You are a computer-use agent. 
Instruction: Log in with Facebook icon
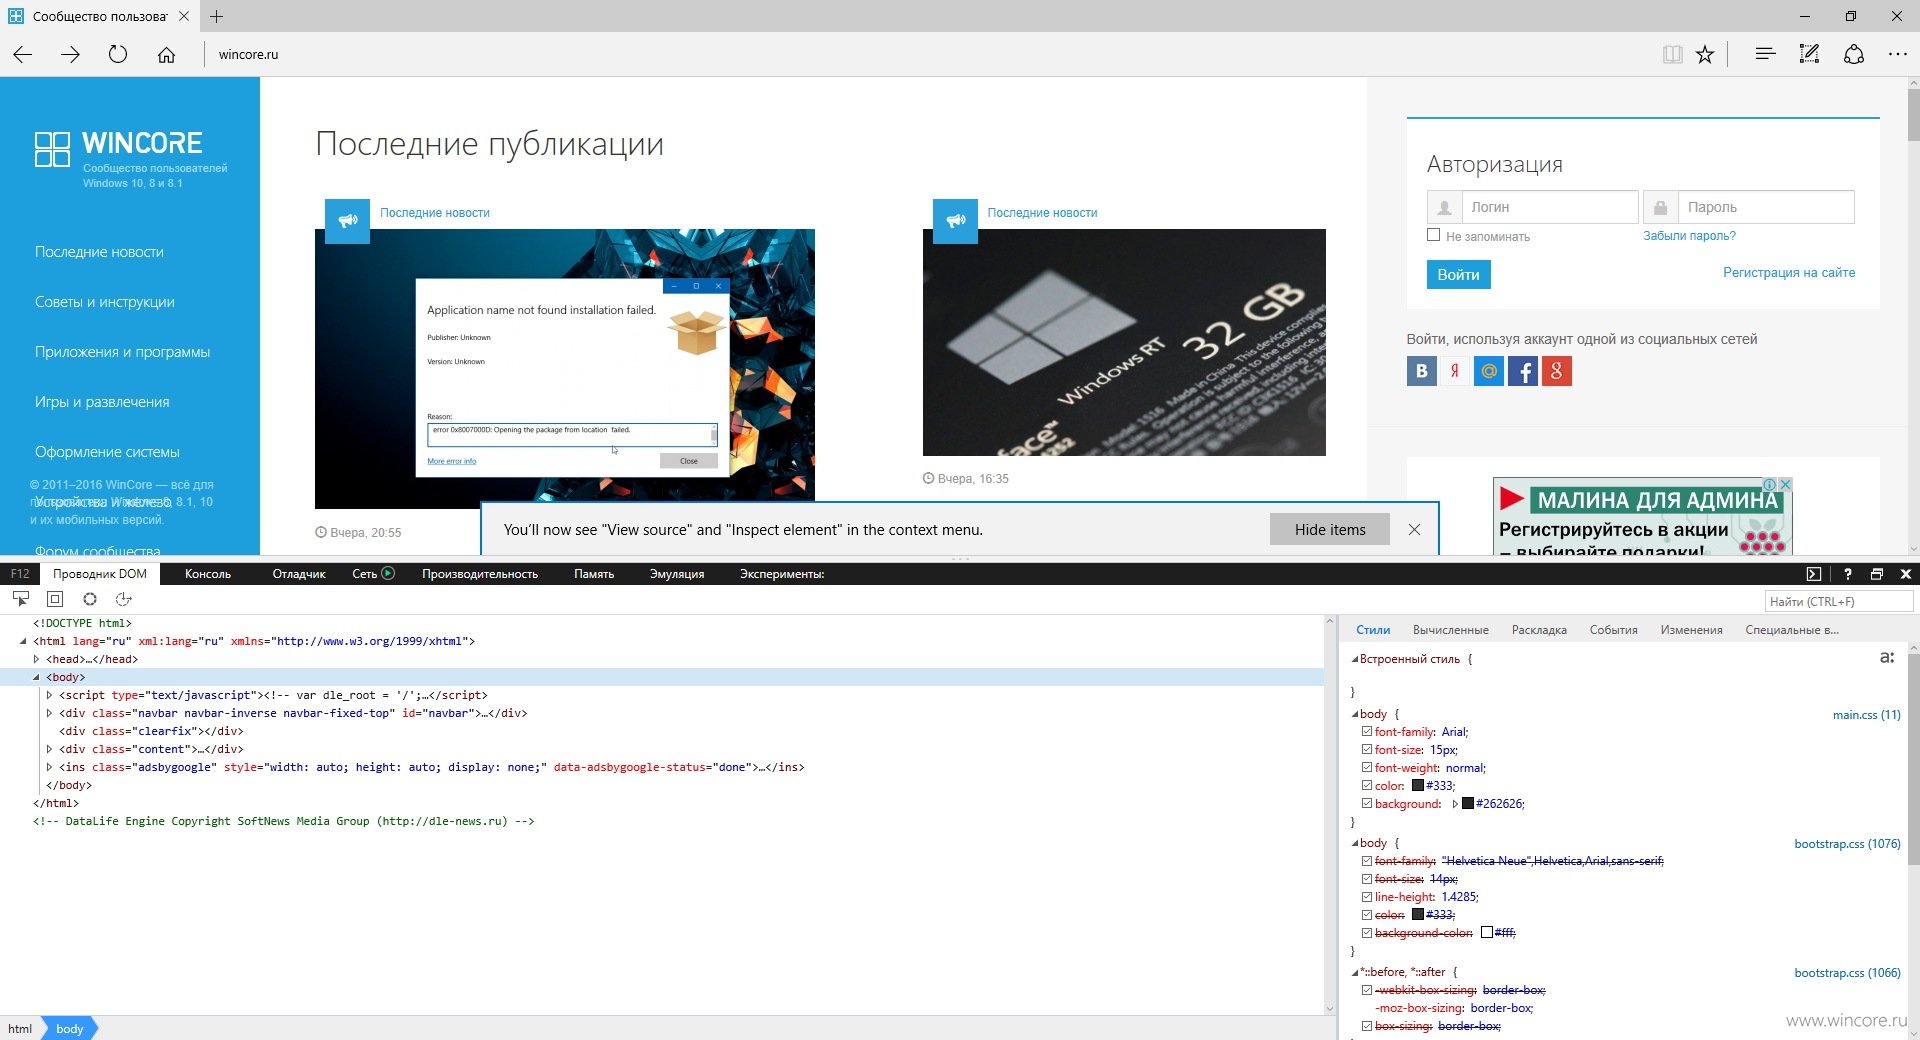click(1523, 371)
